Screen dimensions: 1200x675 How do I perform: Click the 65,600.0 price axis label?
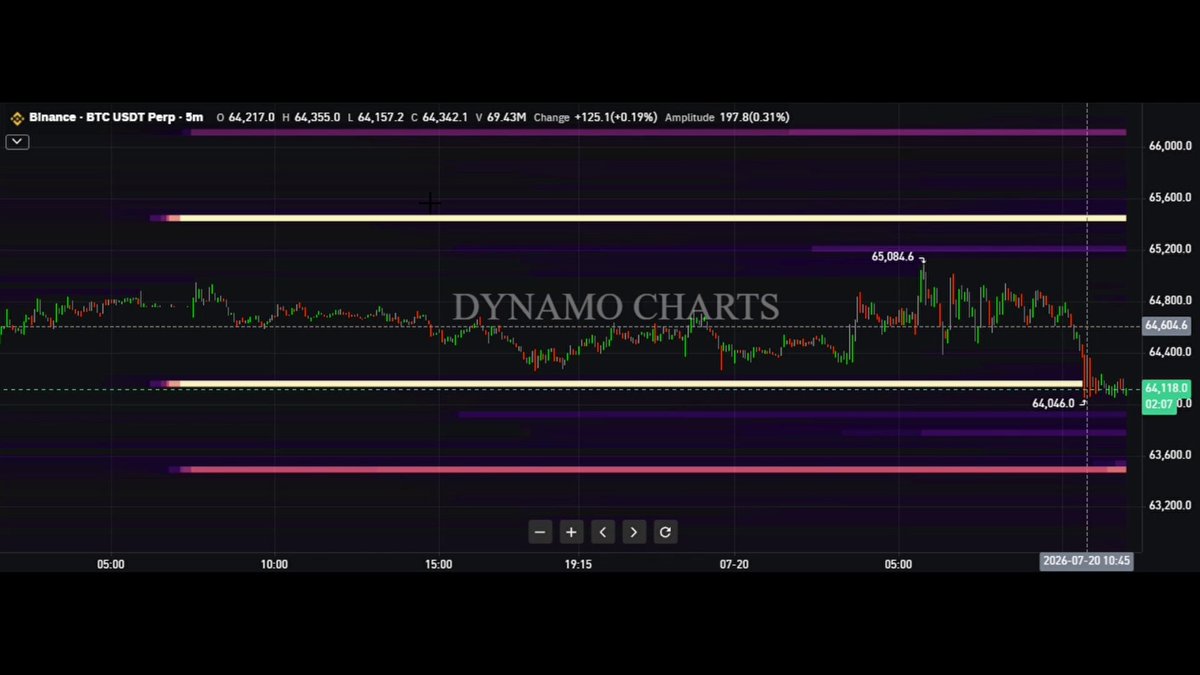(x=1170, y=198)
